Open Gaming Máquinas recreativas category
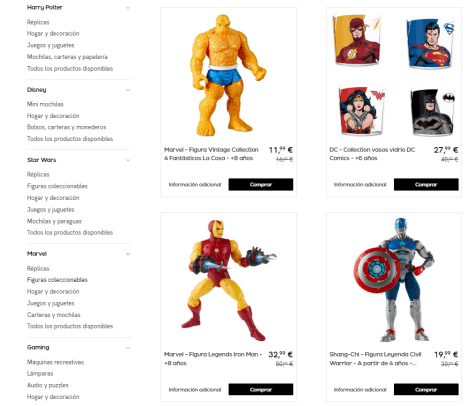 55,362
